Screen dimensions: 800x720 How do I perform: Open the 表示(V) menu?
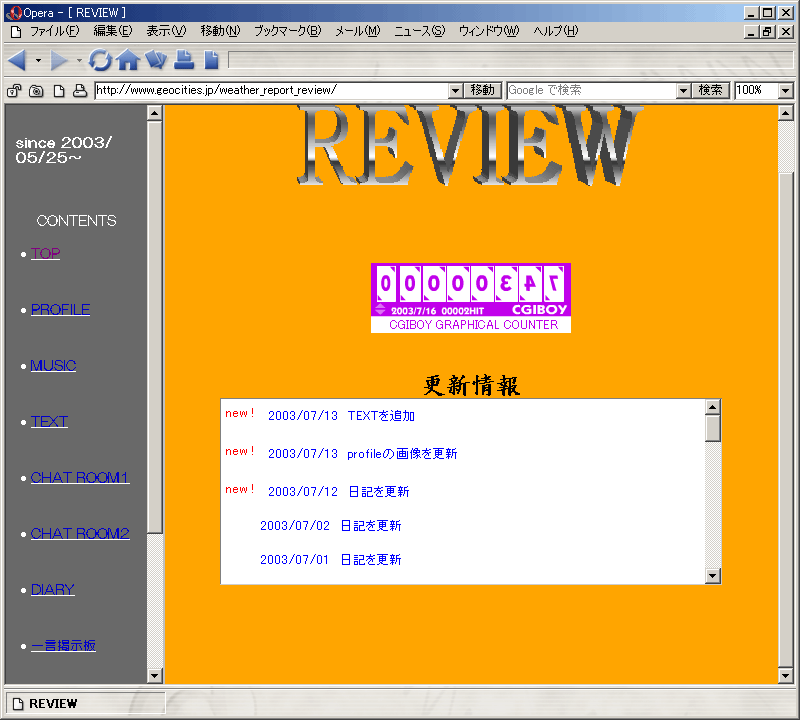pos(166,31)
